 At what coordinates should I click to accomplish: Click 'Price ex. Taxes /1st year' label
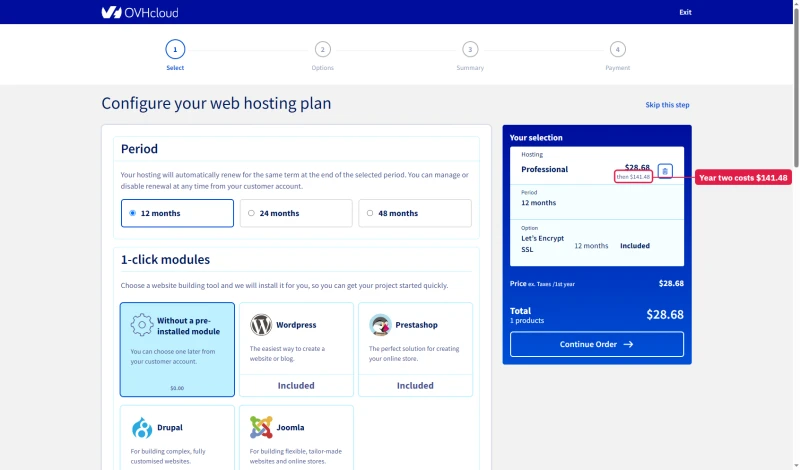(x=542, y=284)
